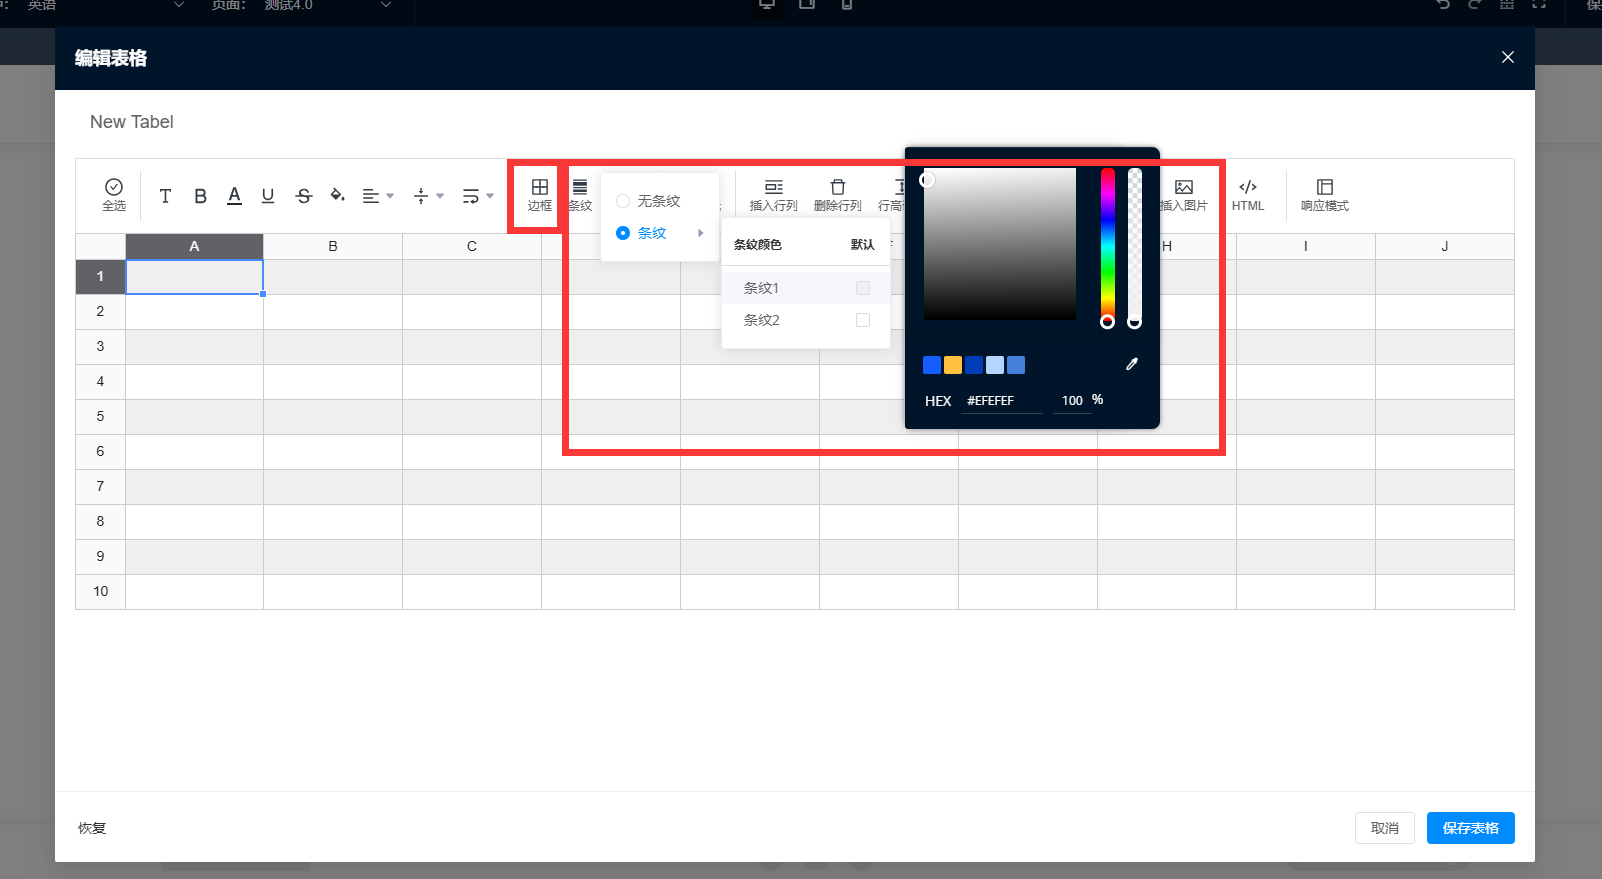Screen dimensions: 1602x879
Task: Click the 响应模式 responsive mode icon
Action: [x=1324, y=194]
